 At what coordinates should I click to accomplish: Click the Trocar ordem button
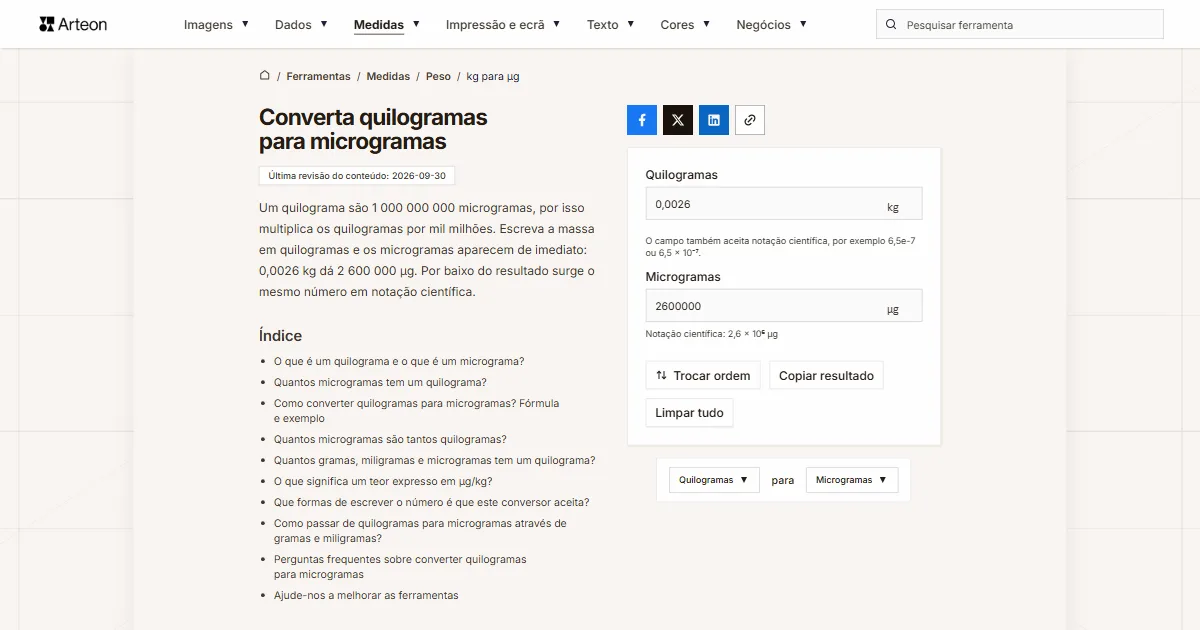click(703, 376)
